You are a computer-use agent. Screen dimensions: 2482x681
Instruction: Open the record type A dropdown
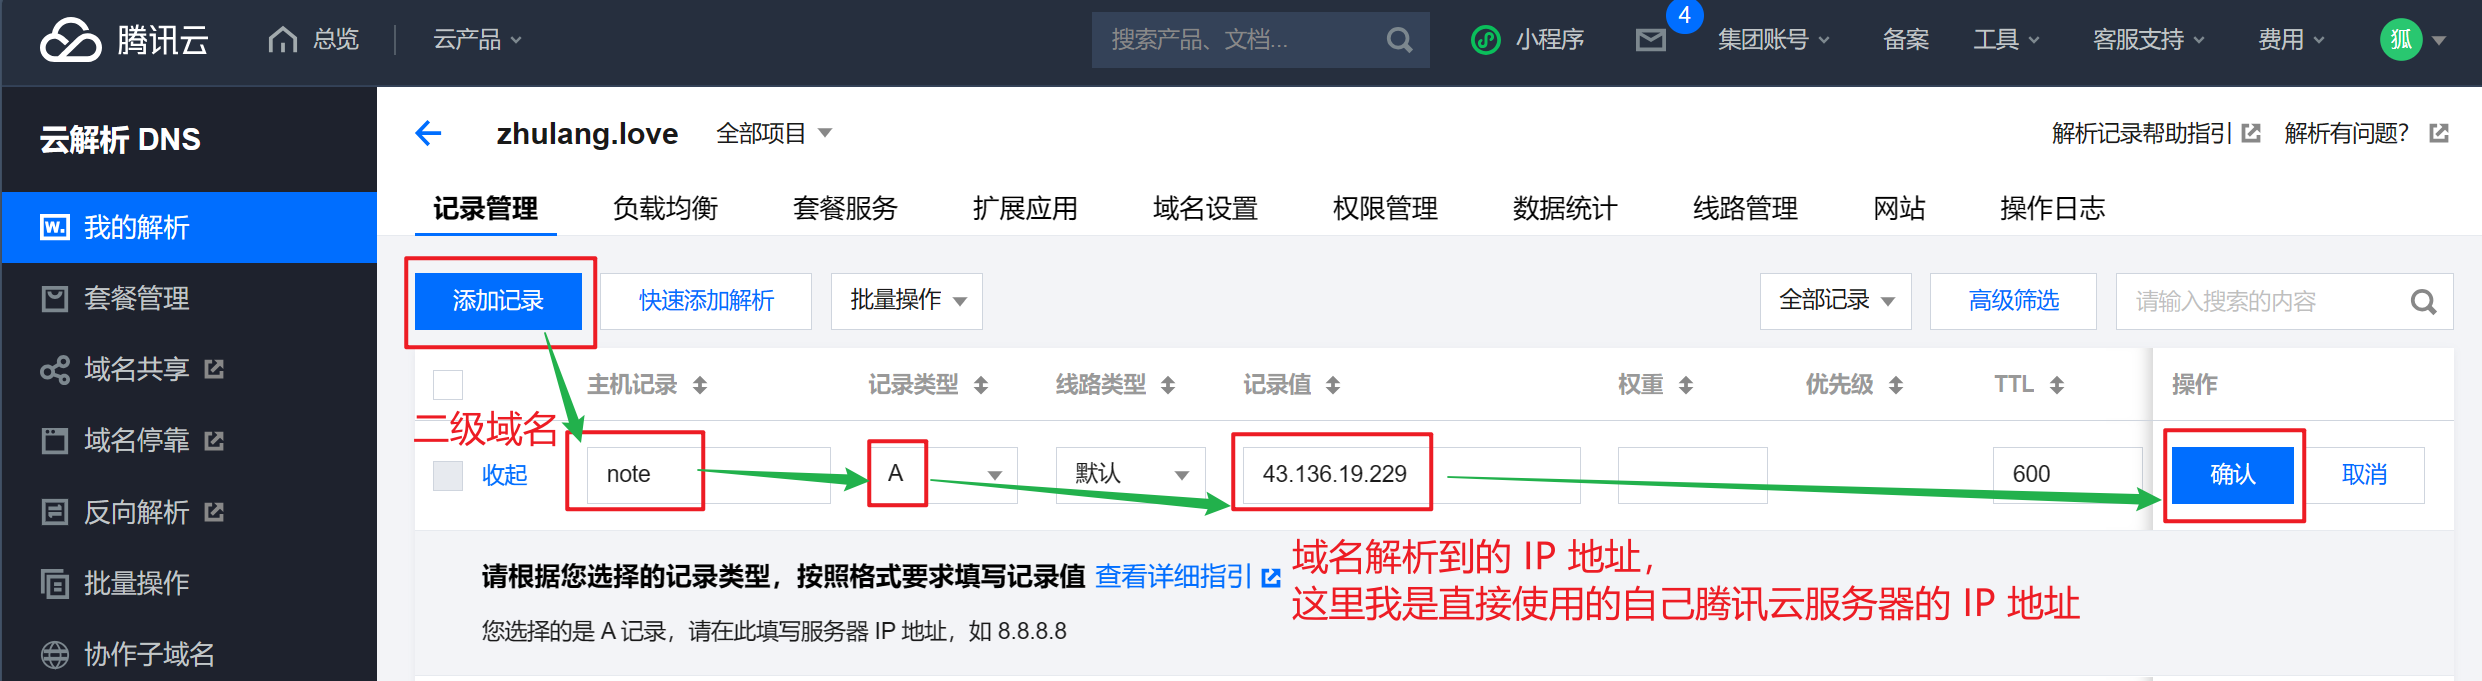point(943,474)
